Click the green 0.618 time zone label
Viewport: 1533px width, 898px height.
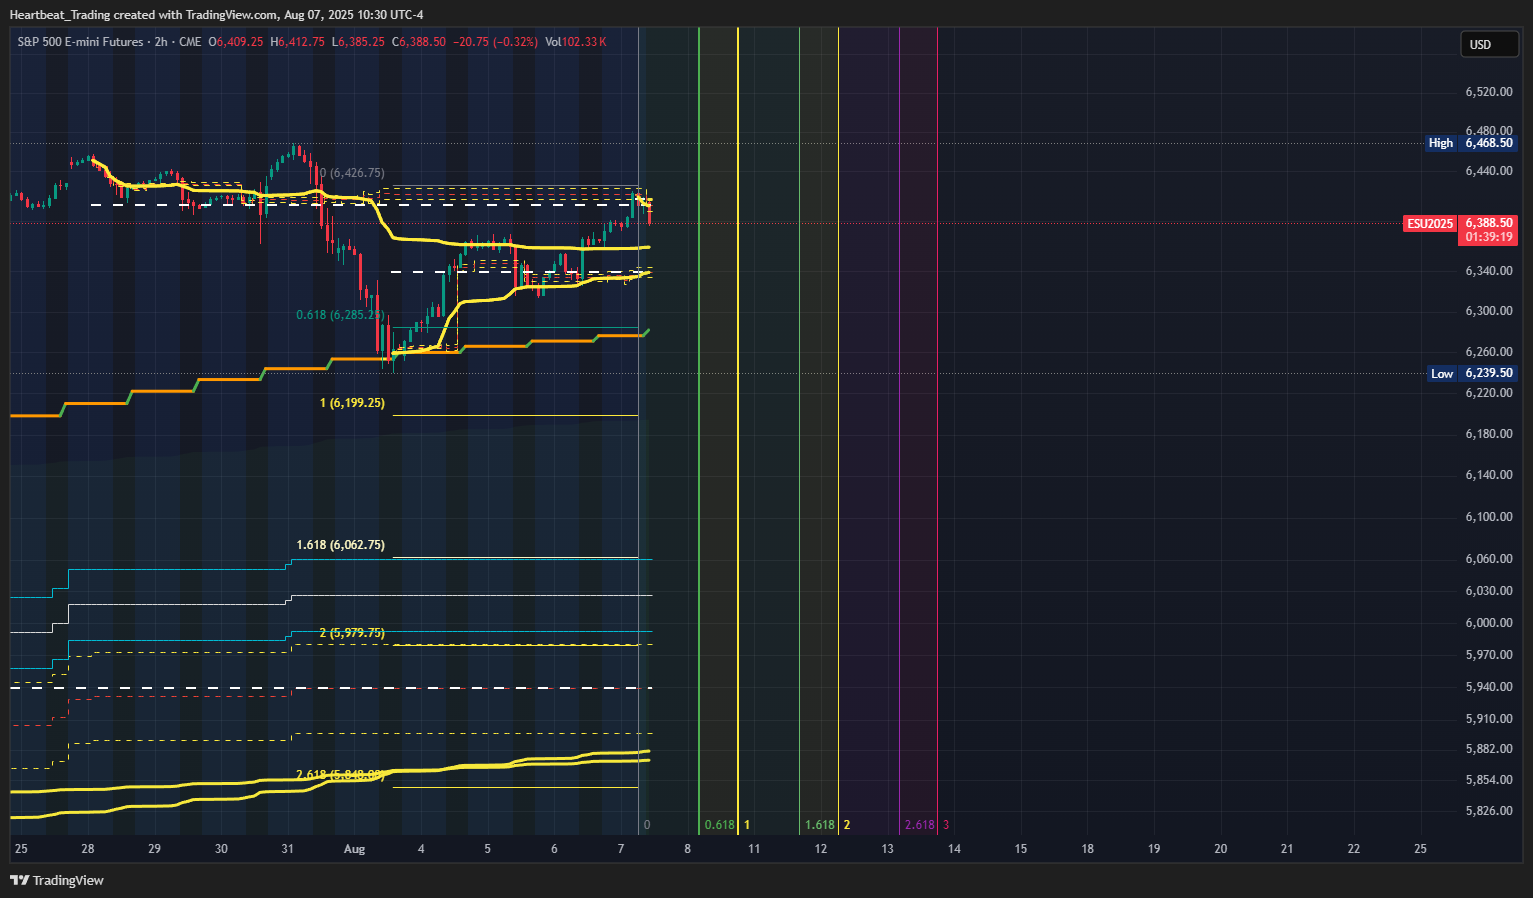point(719,825)
